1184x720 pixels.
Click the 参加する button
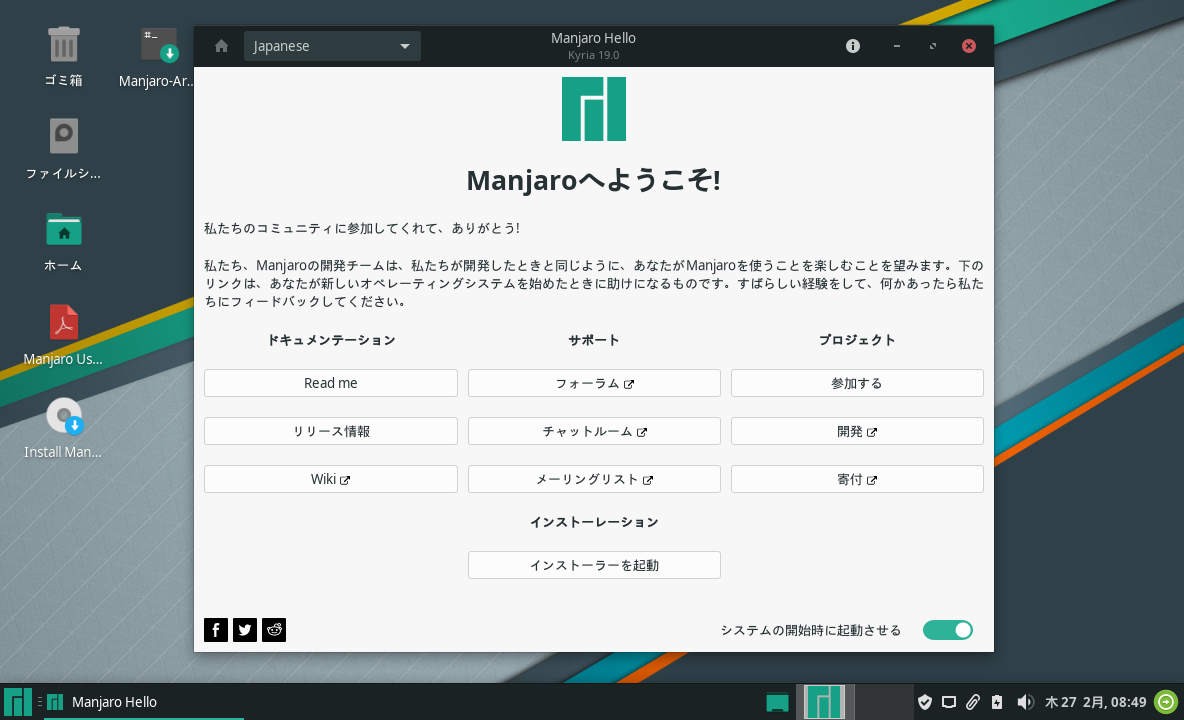[857, 383]
